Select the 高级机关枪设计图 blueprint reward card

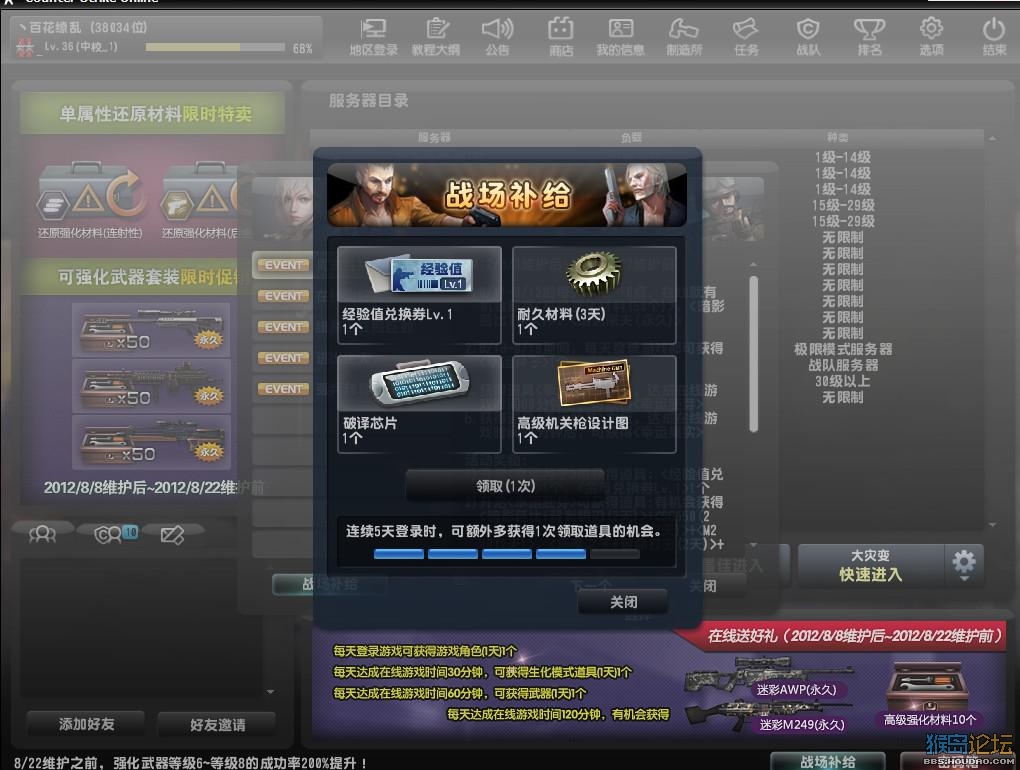[x=594, y=404]
